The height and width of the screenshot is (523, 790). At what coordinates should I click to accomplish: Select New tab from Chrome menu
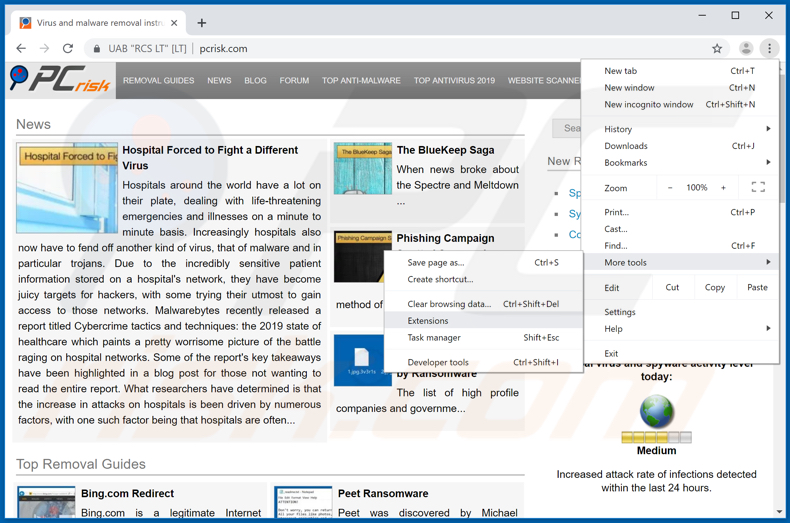[x=680, y=71]
